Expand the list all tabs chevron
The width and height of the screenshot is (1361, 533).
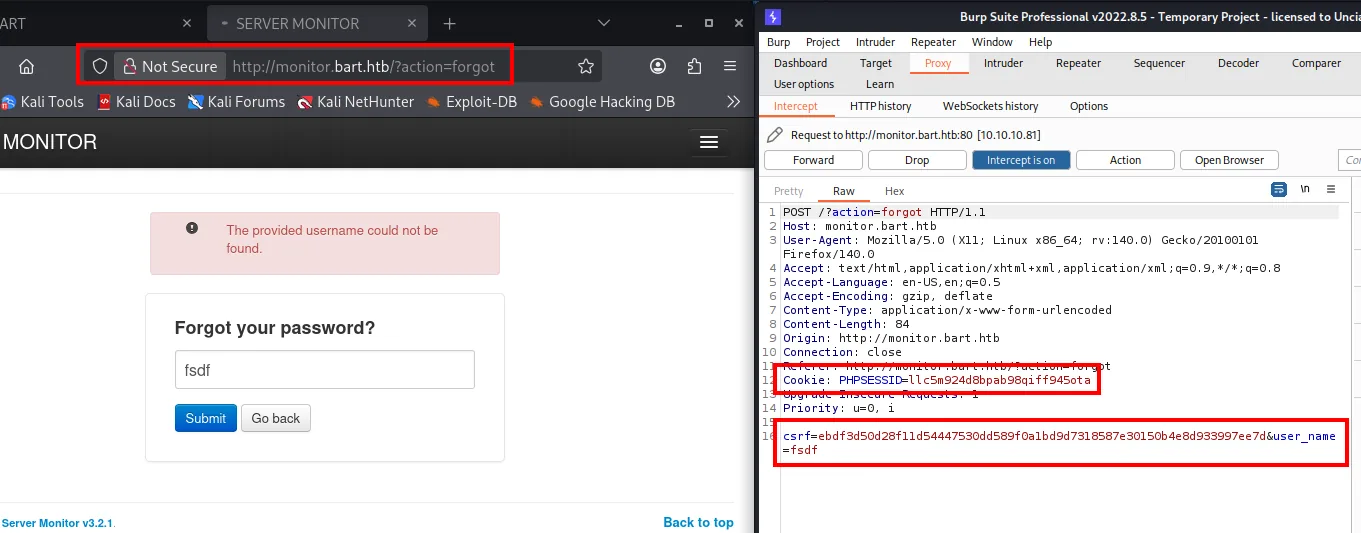(x=603, y=22)
